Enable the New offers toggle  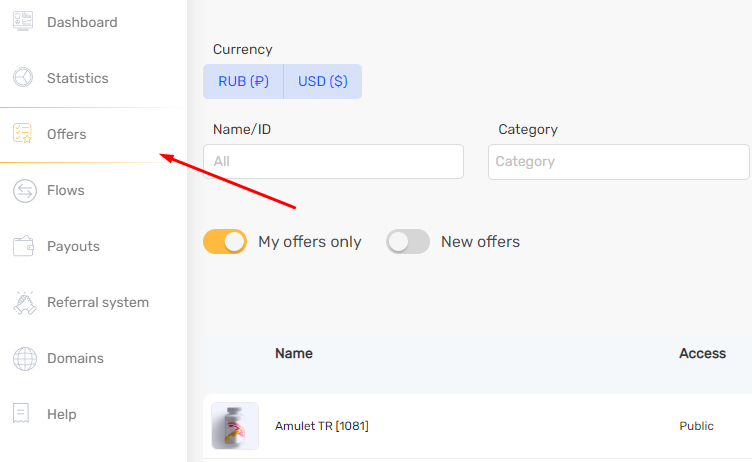408,242
